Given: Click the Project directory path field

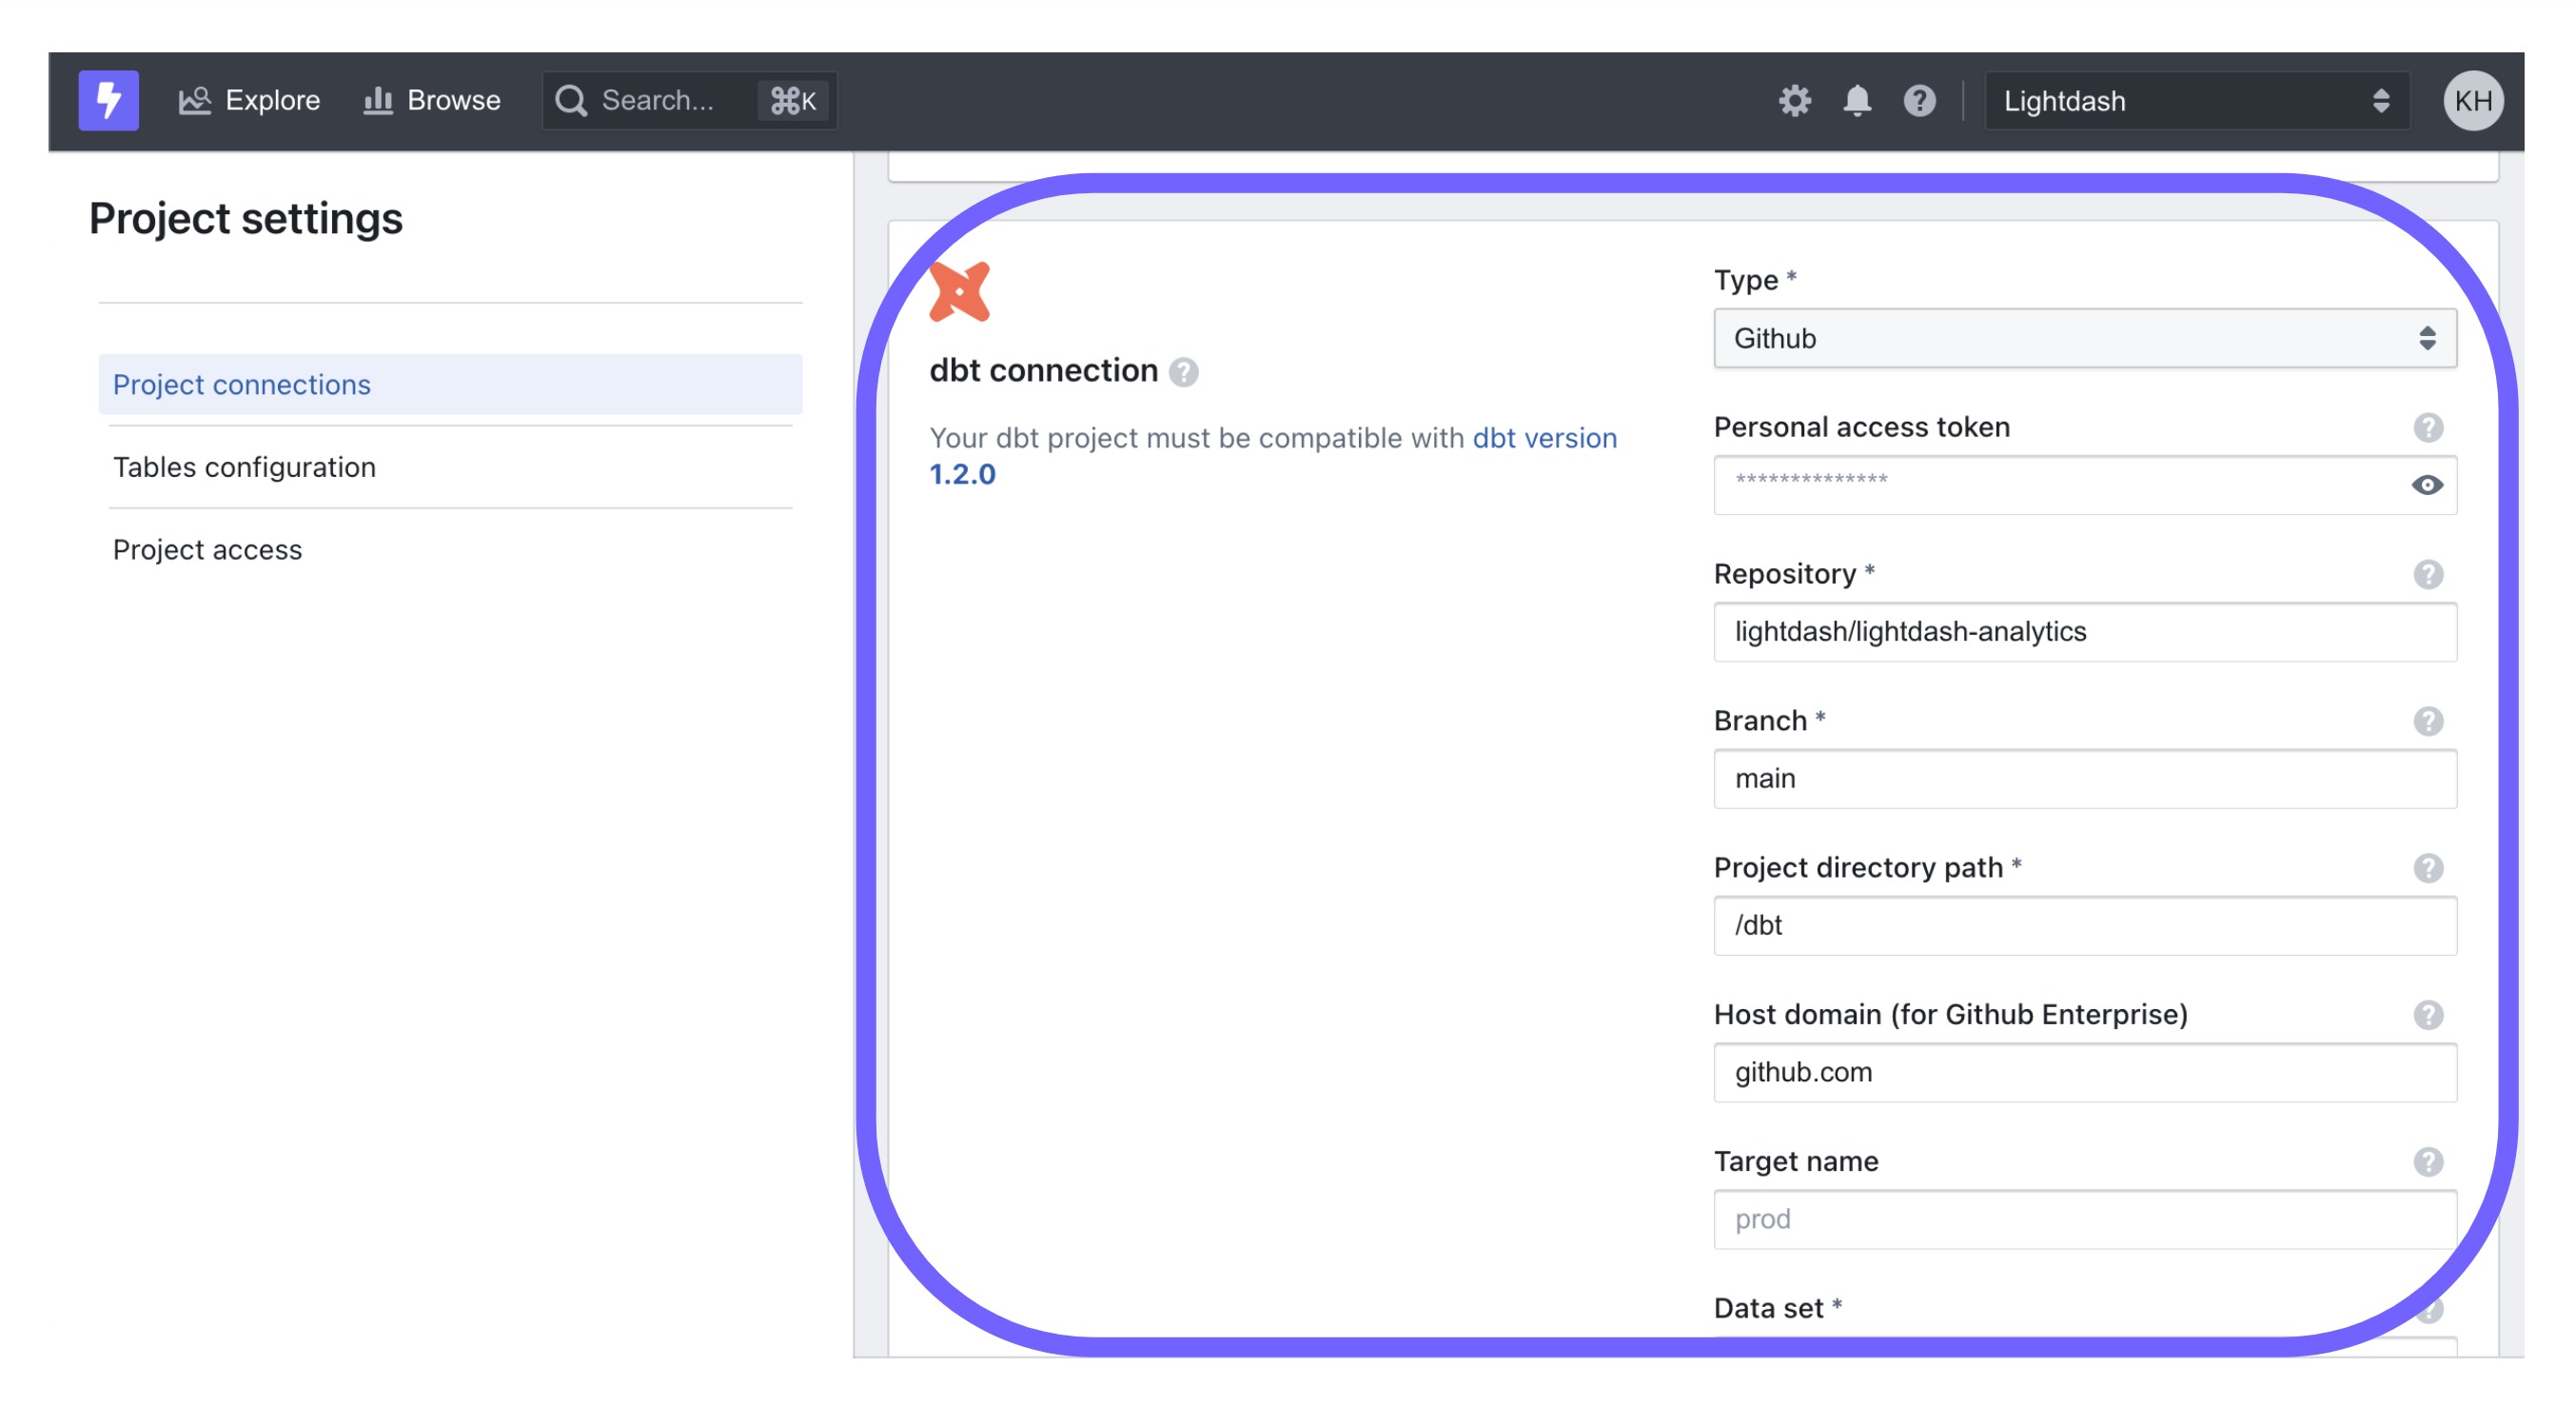Looking at the screenshot, I should click(x=2084, y=926).
